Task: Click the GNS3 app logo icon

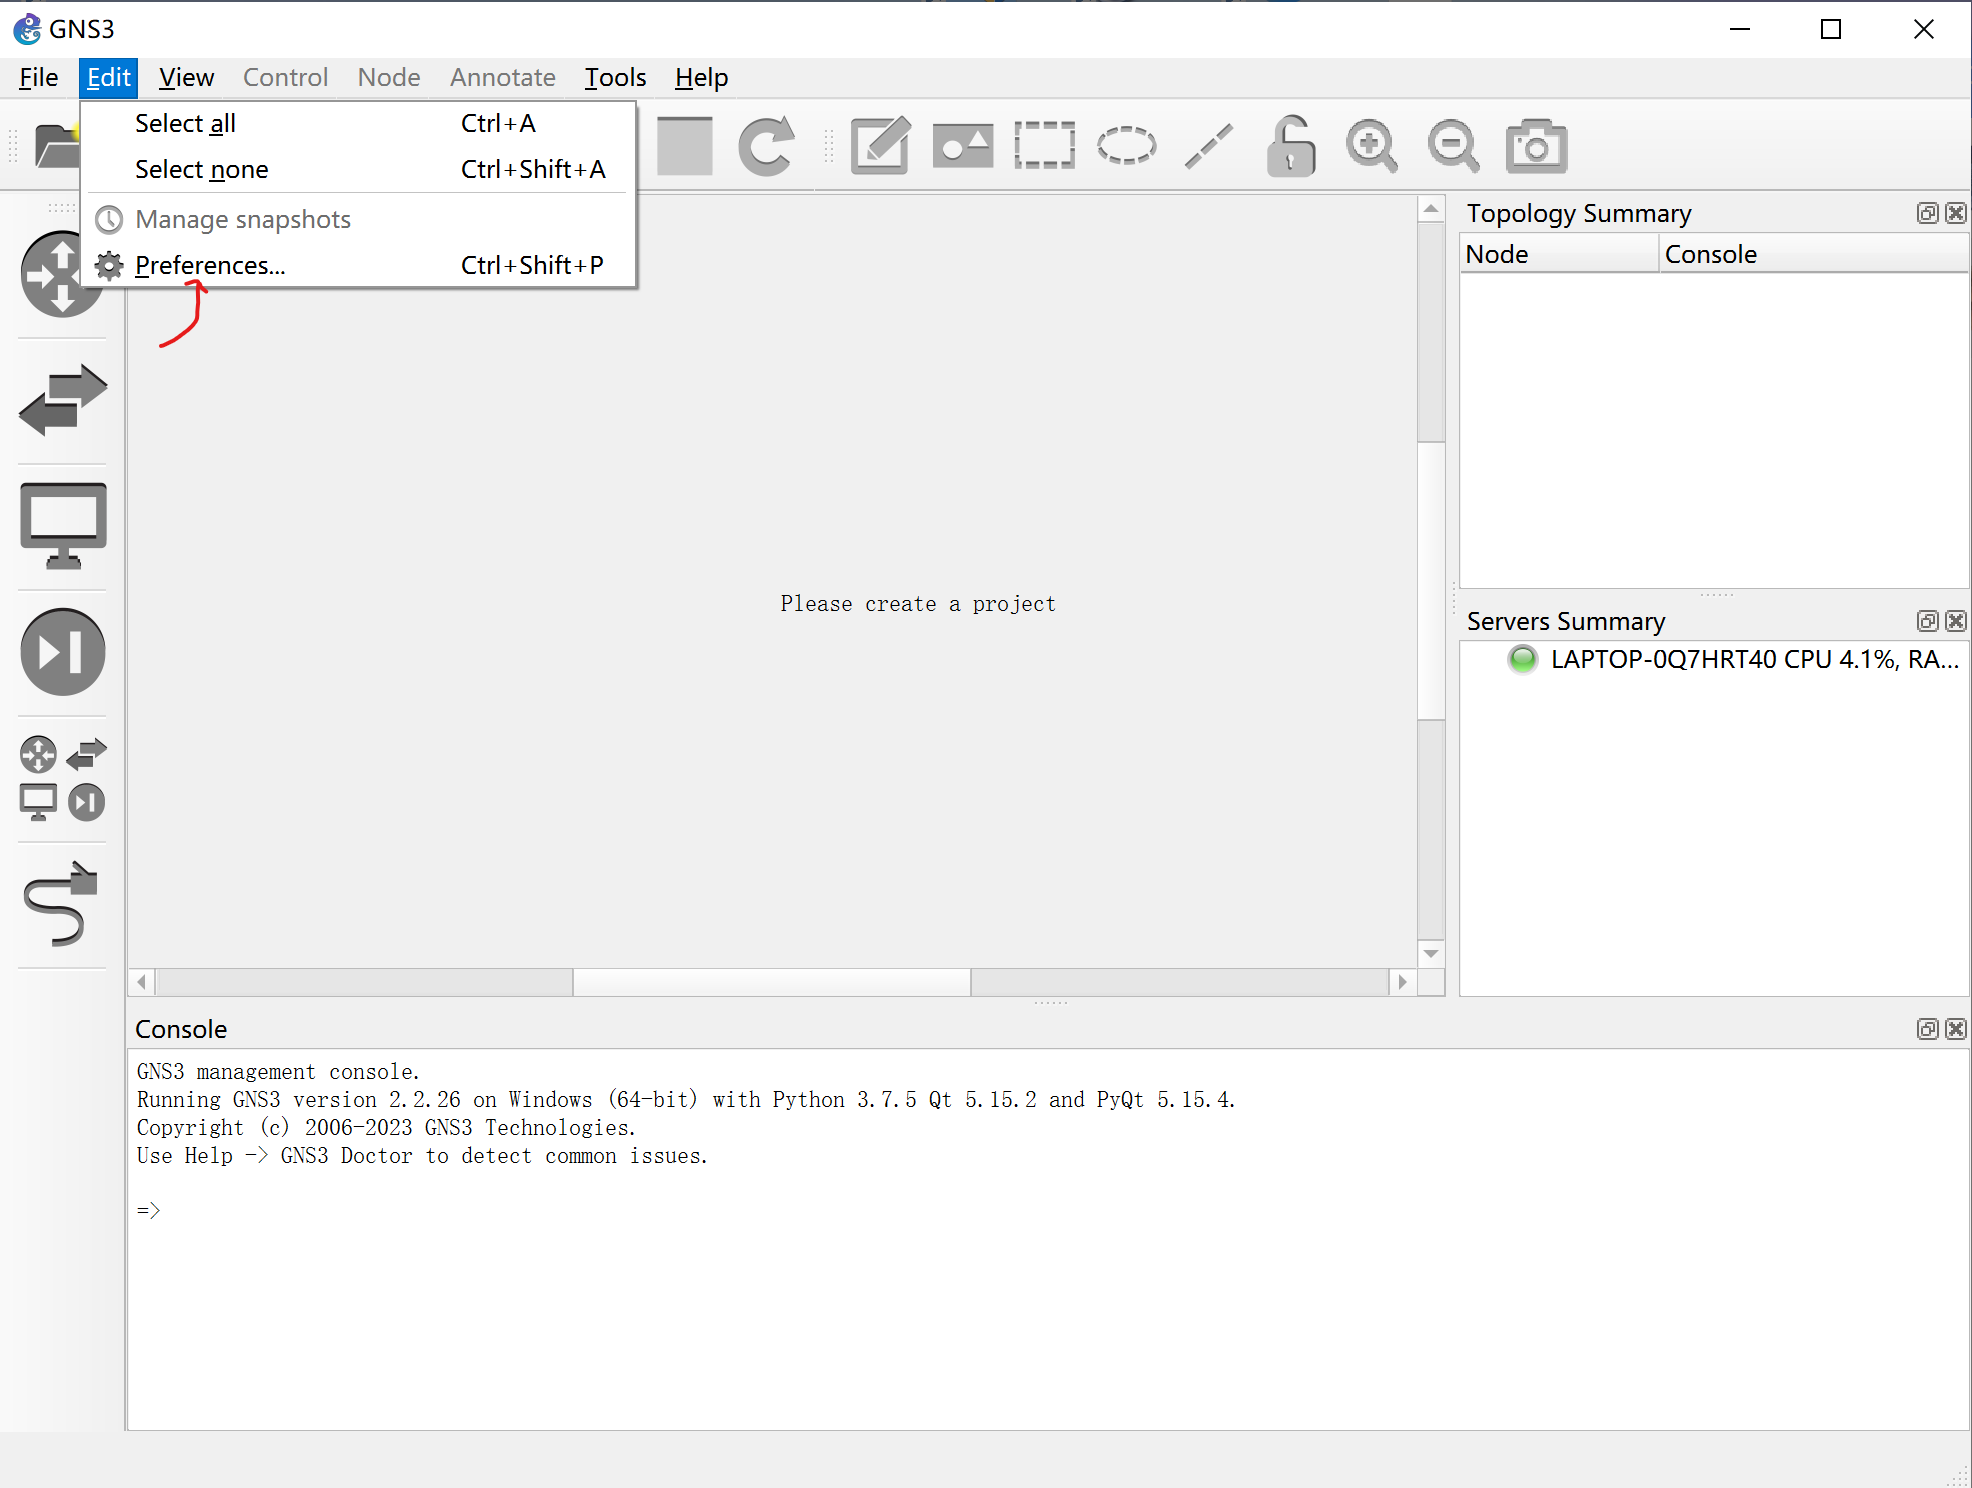Action: [x=28, y=29]
